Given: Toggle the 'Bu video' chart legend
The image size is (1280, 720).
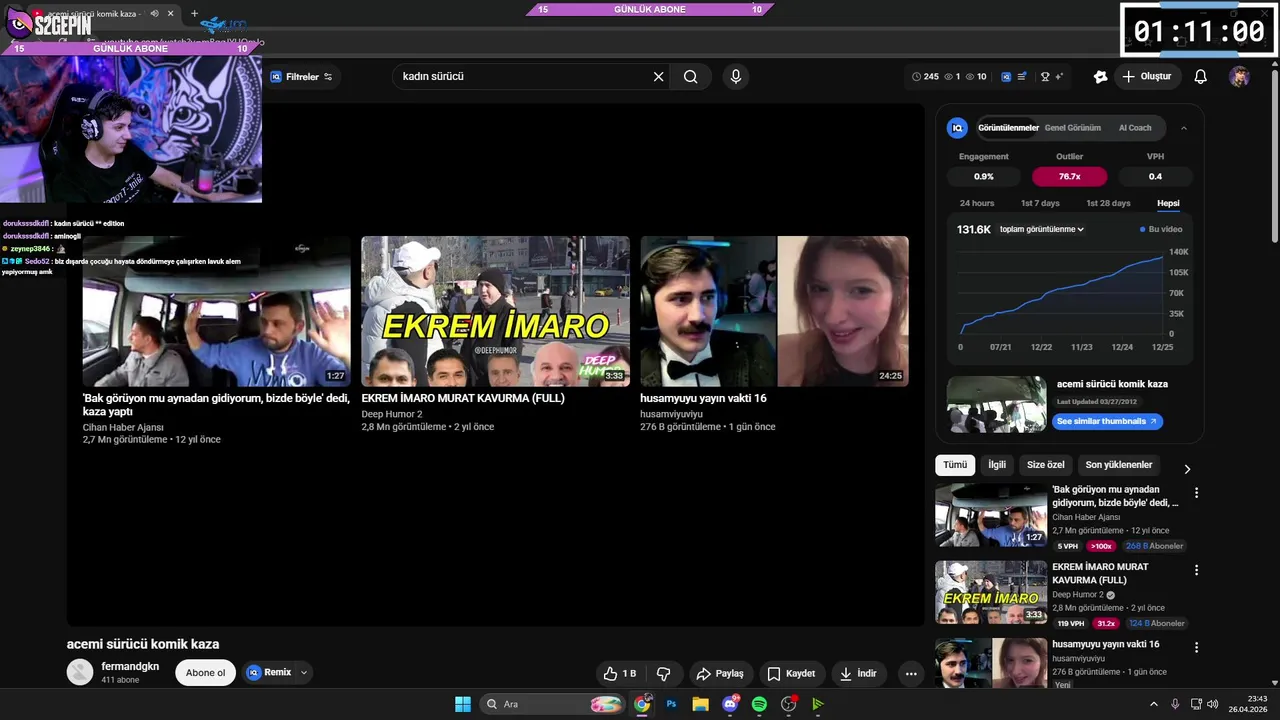Looking at the screenshot, I should click(1161, 229).
